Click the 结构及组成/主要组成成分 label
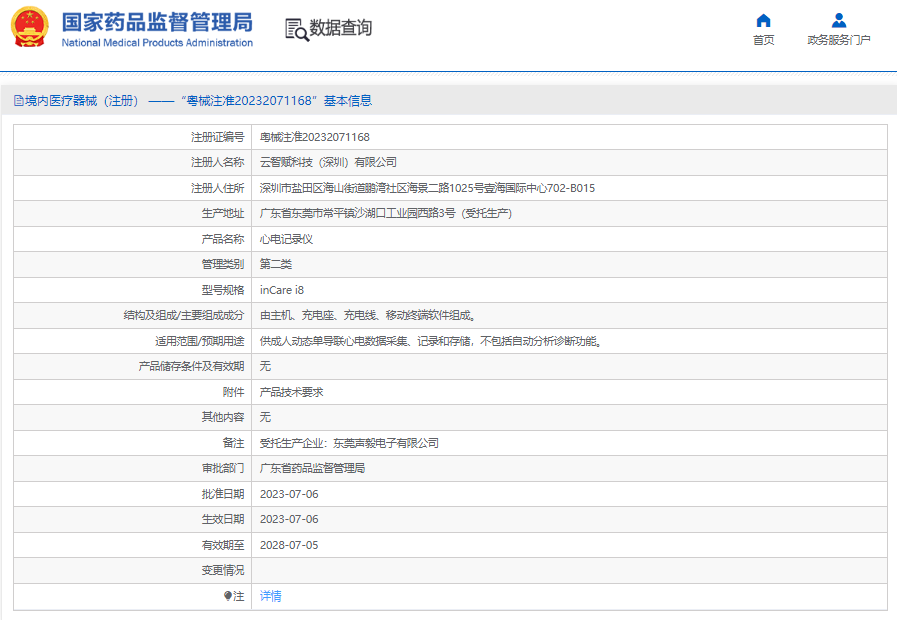The image size is (897, 620). click(x=184, y=315)
